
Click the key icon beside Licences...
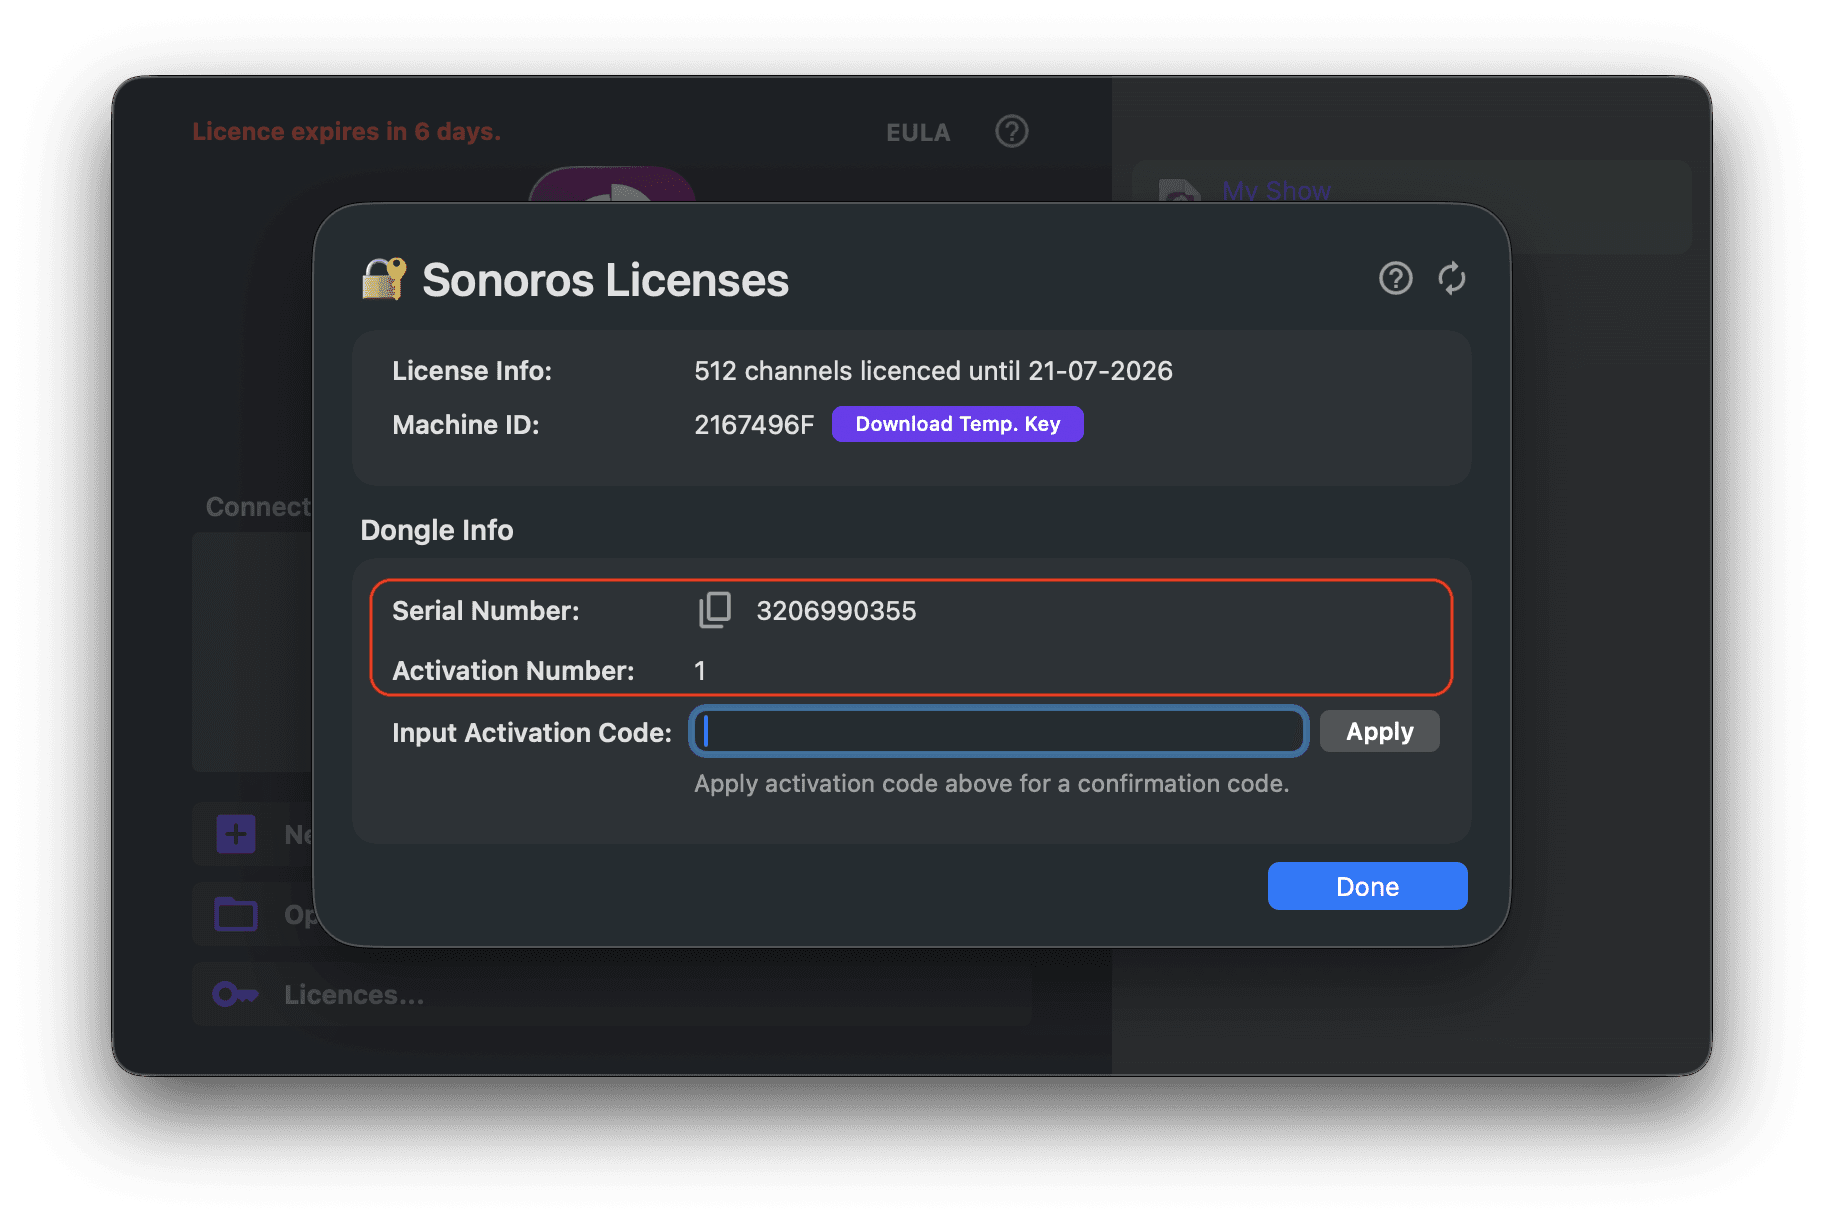(x=236, y=994)
